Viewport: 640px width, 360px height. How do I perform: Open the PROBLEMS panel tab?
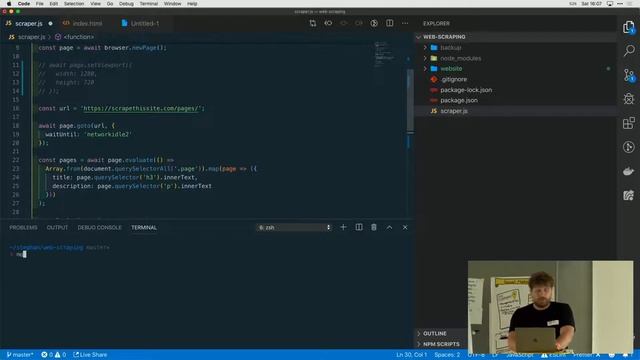pyautogui.click(x=23, y=227)
